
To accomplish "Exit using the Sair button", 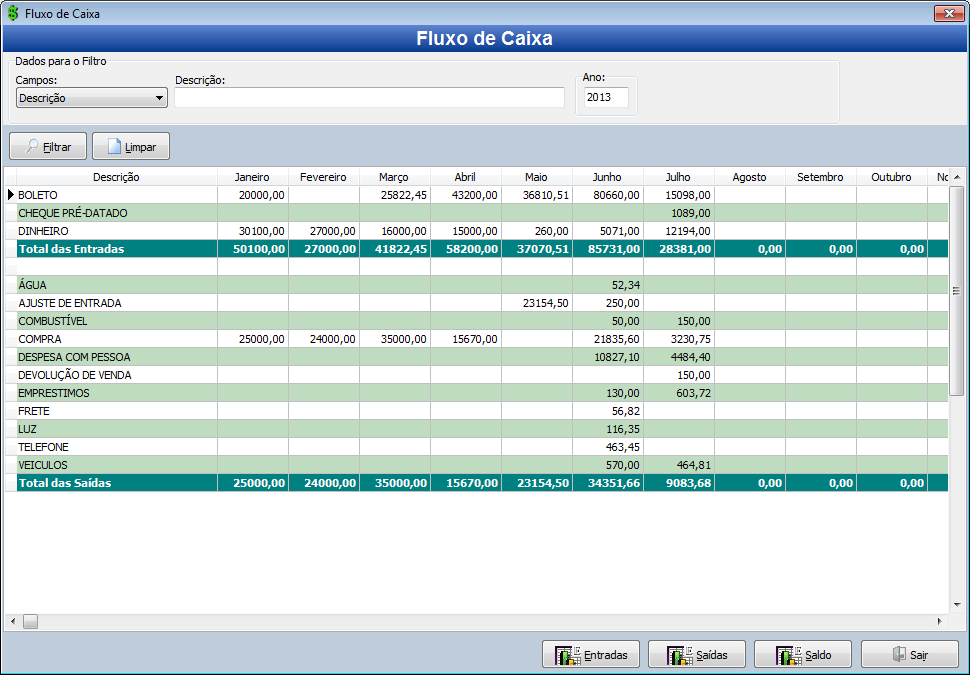I will [910, 654].
